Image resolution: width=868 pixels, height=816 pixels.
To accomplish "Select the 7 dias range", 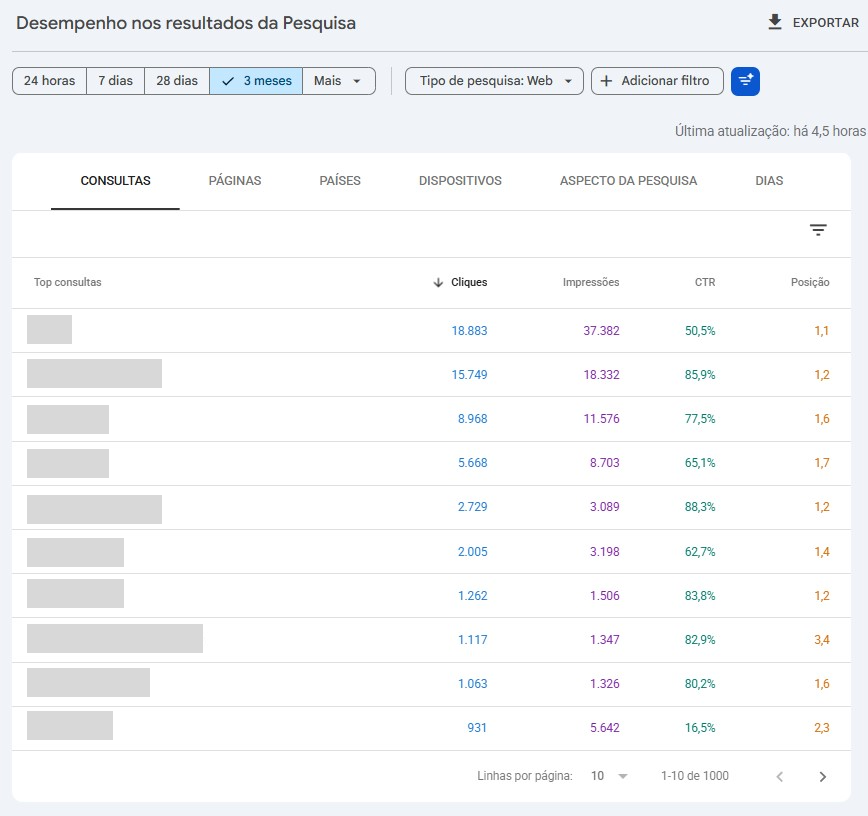I will [x=115, y=81].
